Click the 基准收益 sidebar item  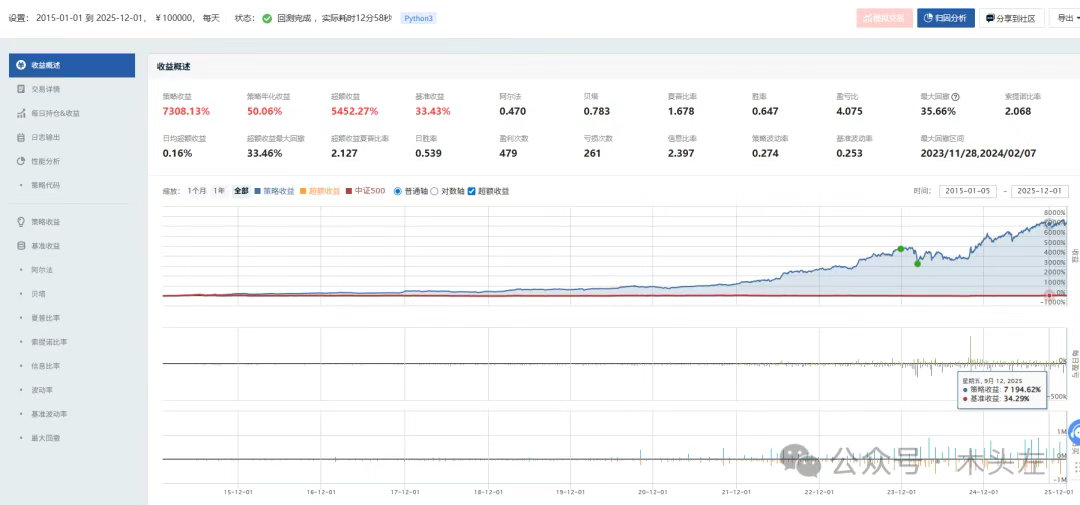coord(46,245)
